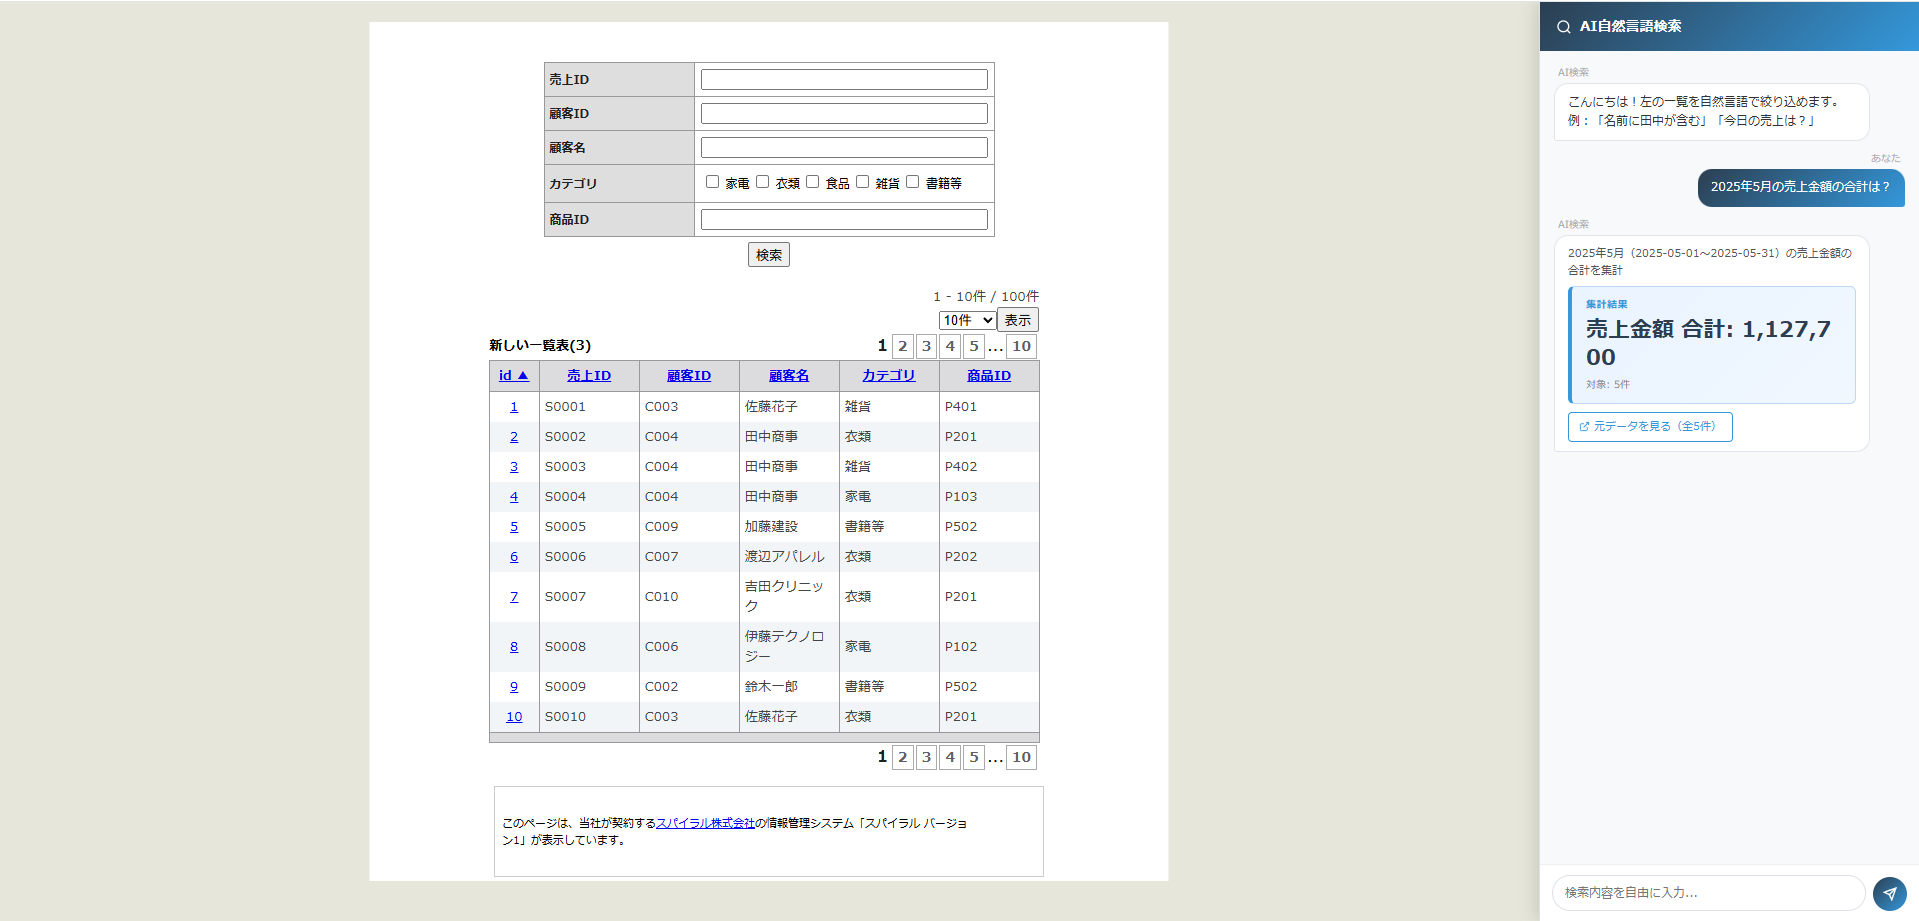Focus the 顧客名 input field

pos(844,148)
